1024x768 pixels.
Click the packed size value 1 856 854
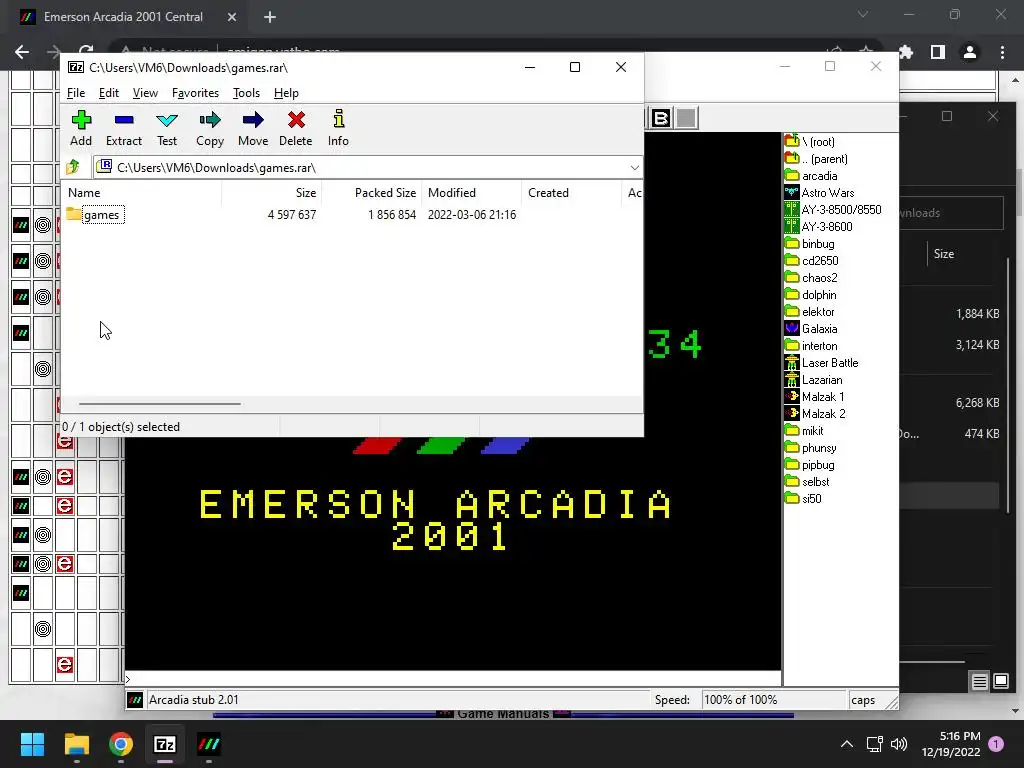392,215
